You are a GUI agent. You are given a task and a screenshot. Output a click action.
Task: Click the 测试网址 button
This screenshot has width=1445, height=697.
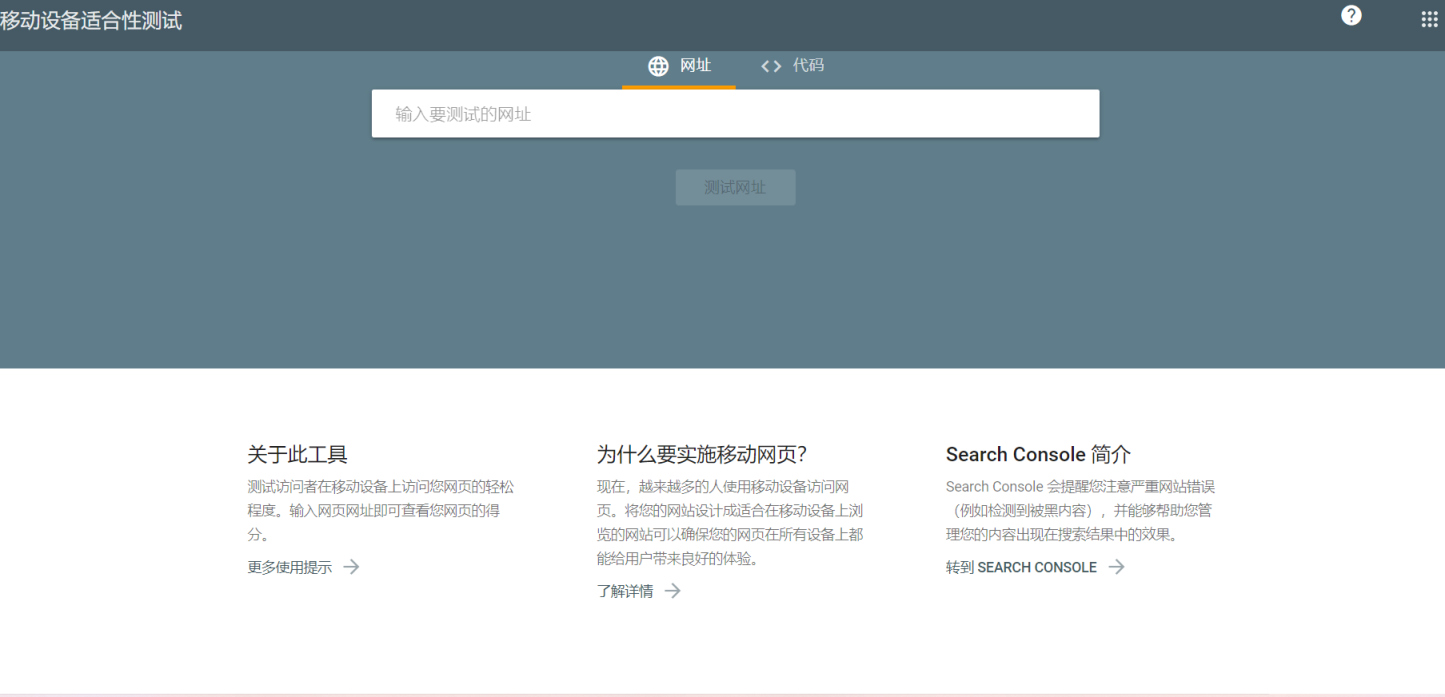pos(735,187)
